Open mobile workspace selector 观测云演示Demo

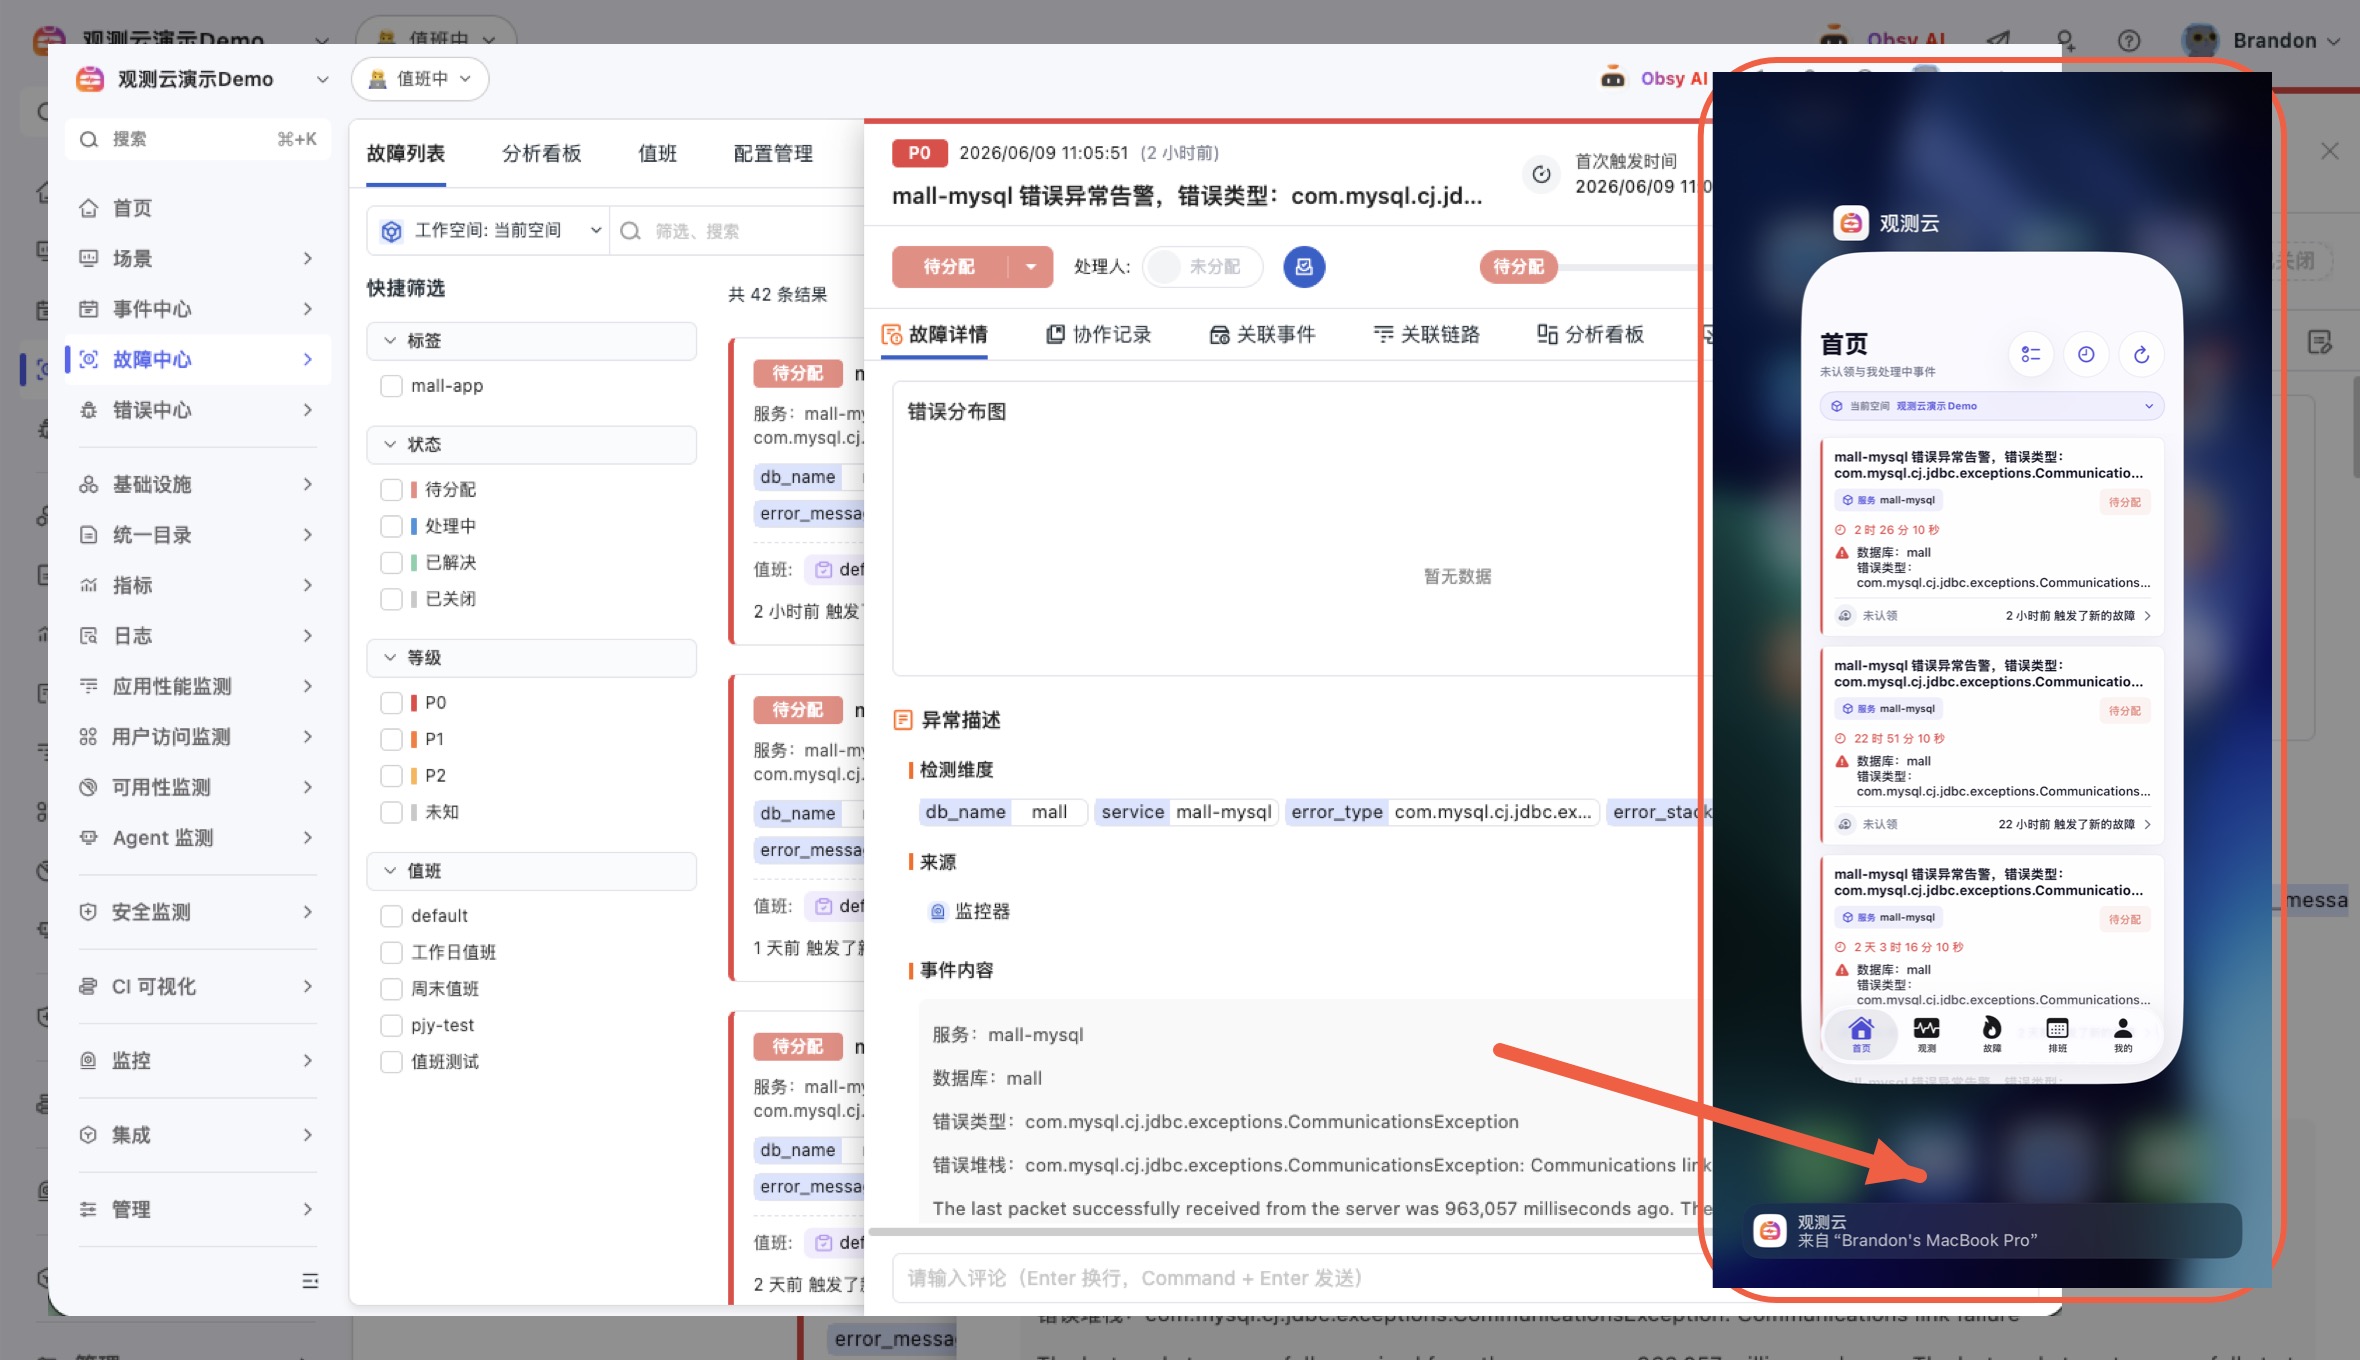1992,406
